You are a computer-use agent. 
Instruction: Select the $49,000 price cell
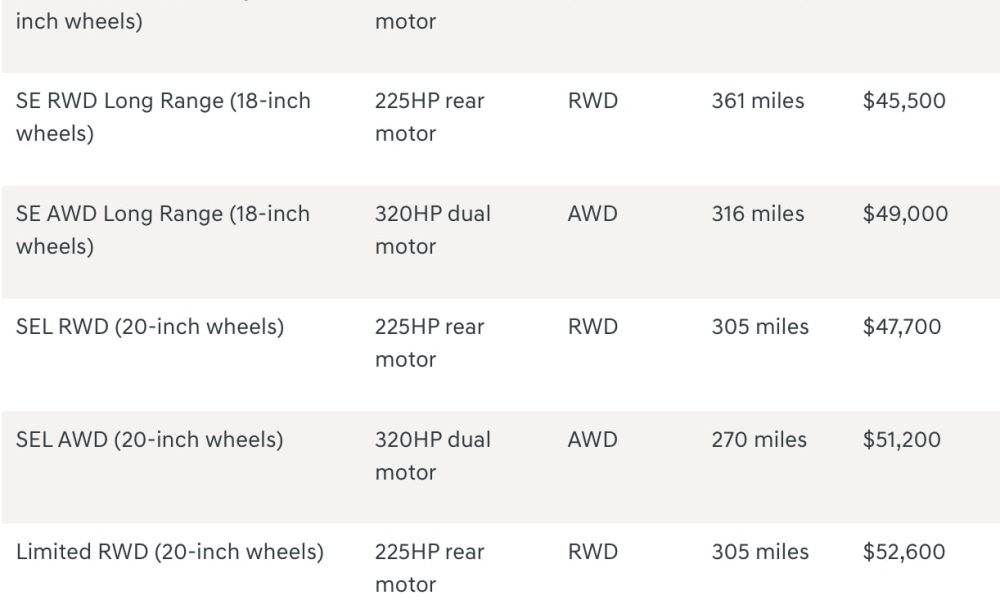pyautogui.click(x=905, y=214)
